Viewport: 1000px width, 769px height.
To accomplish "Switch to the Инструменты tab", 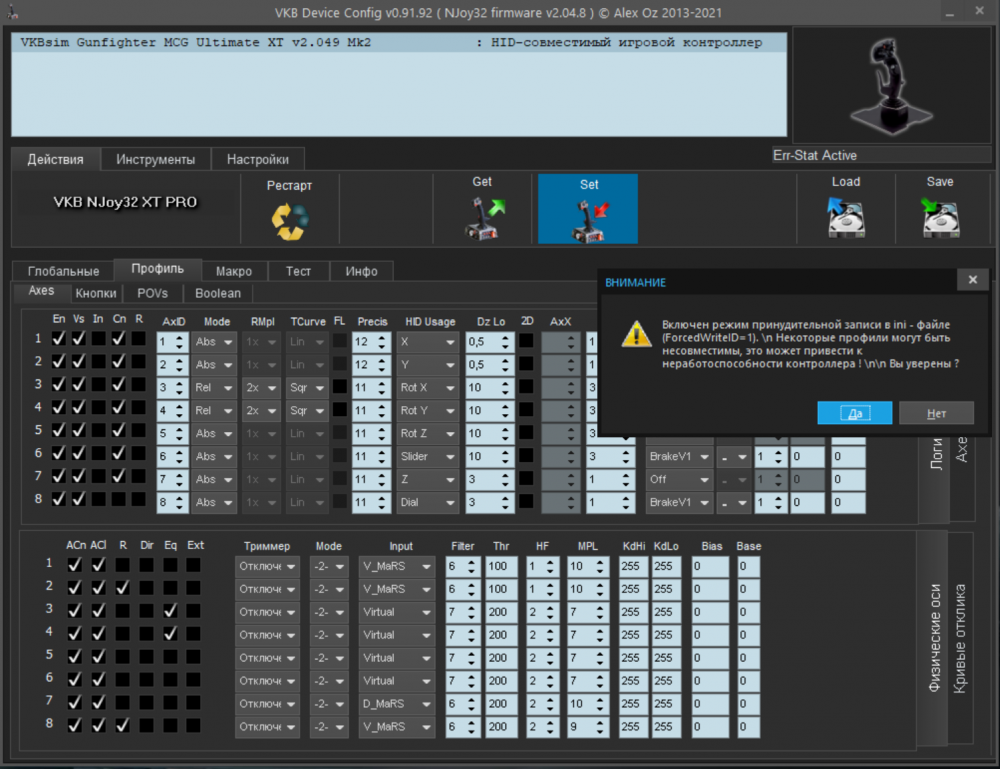I will pyautogui.click(x=155, y=159).
